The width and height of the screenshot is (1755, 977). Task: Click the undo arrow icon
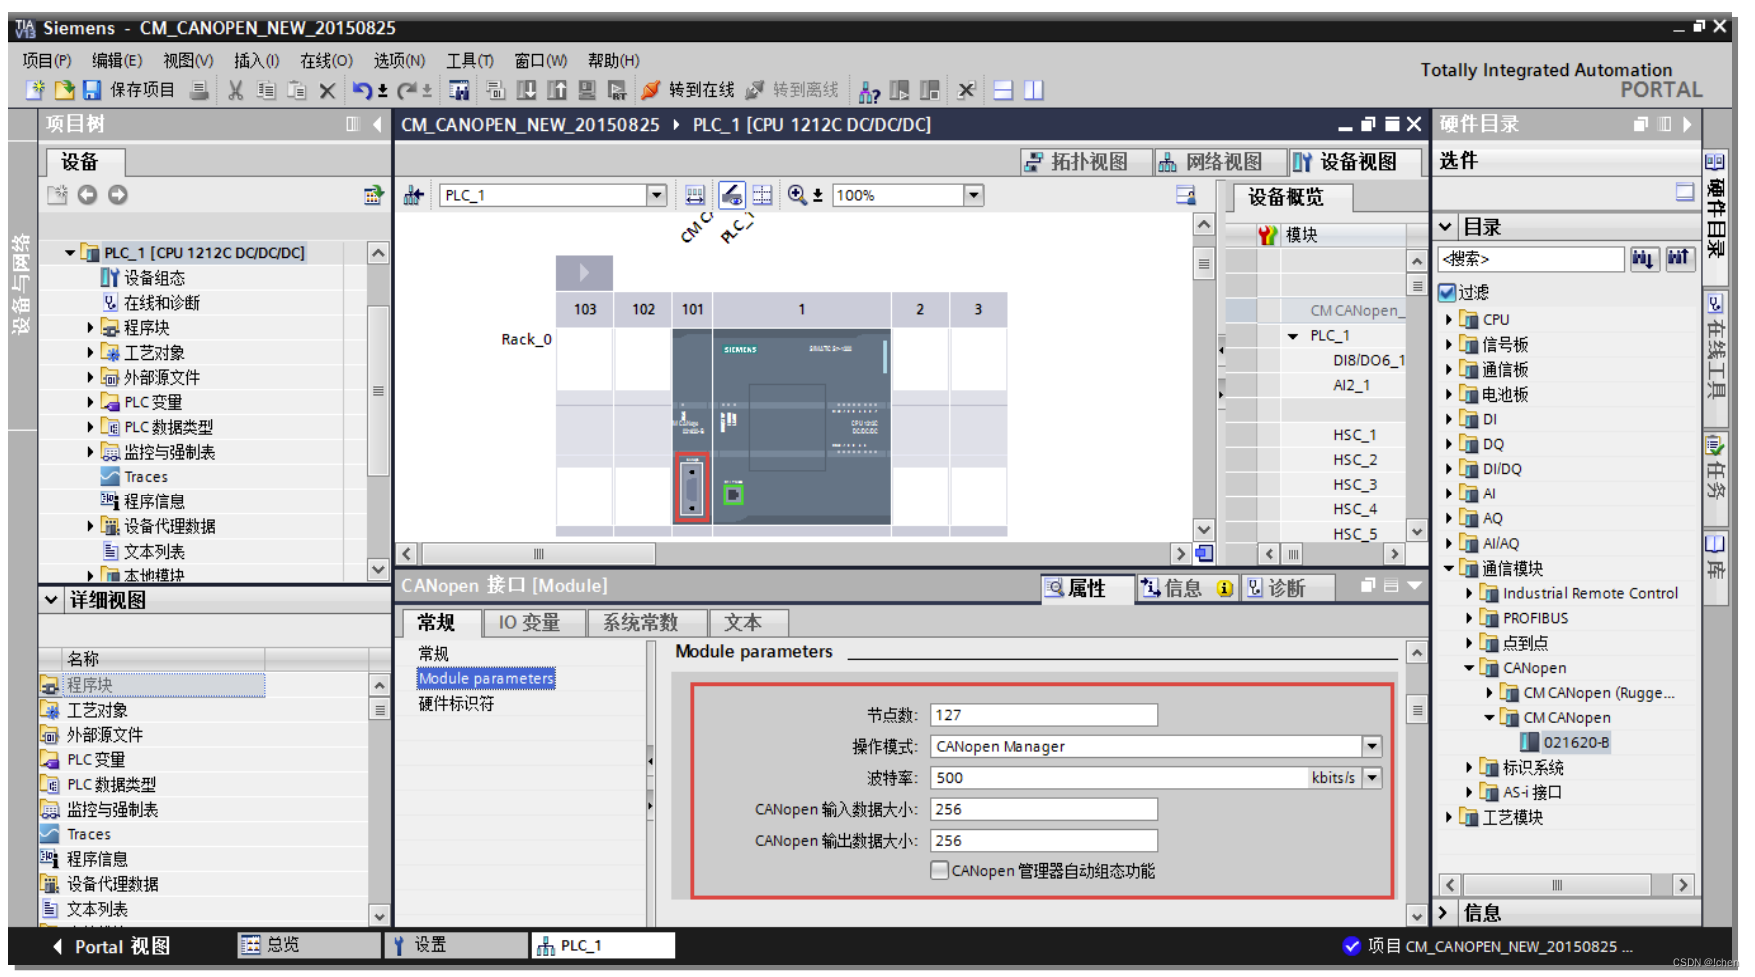[x=362, y=91]
